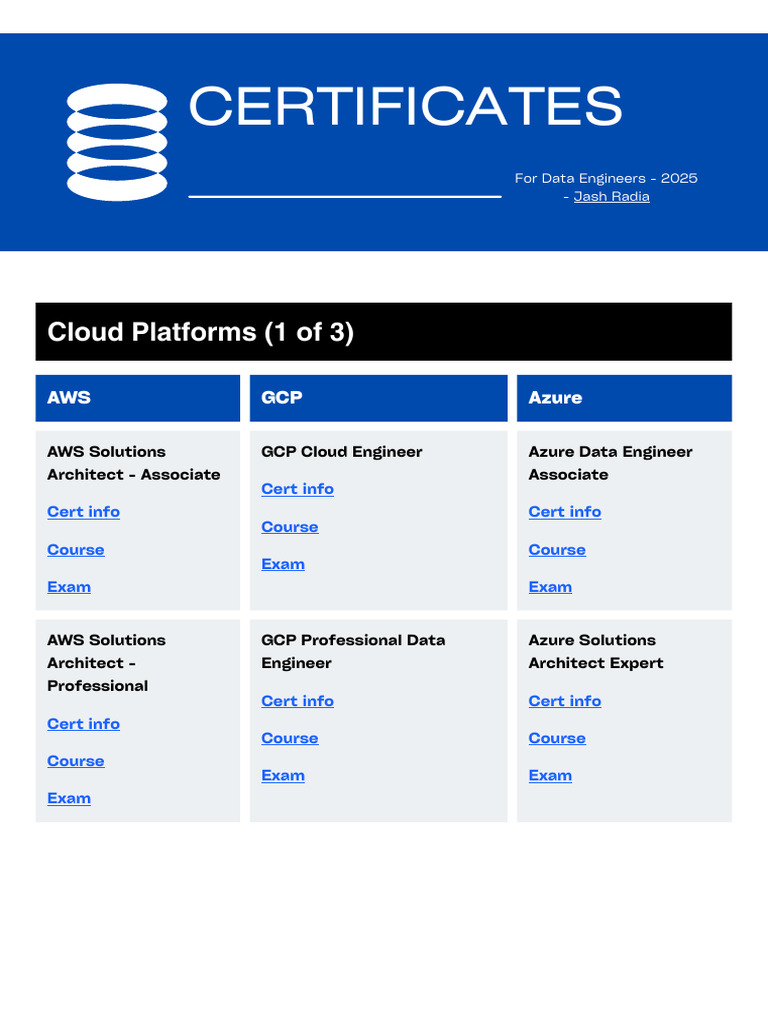Open Course link for AWS Solutions Architect Professional
This screenshot has height=1024, width=768.
click(x=76, y=761)
